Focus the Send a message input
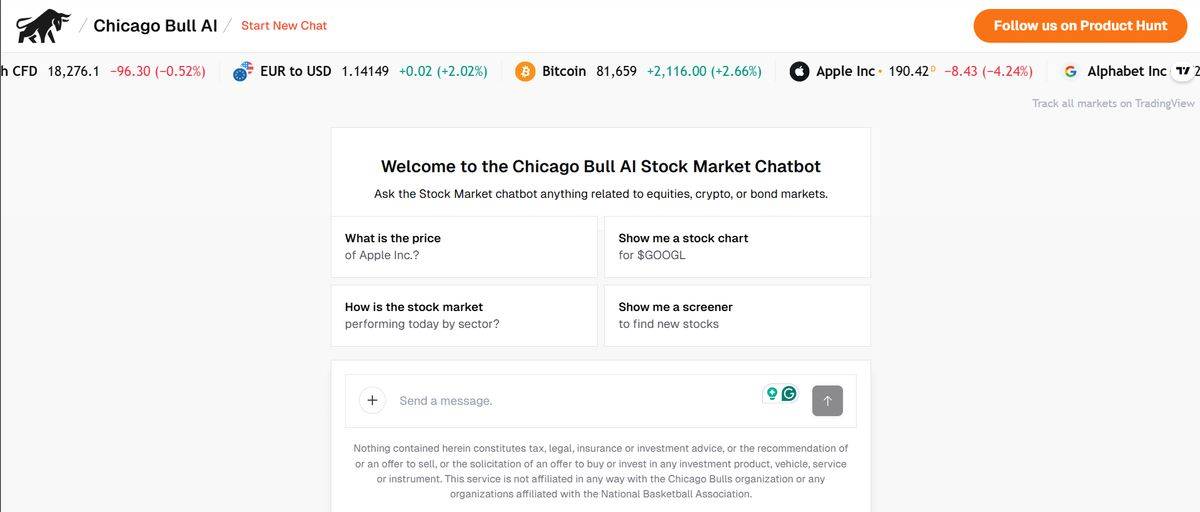Image resolution: width=1200 pixels, height=512 pixels. pyautogui.click(x=570, y=401)
